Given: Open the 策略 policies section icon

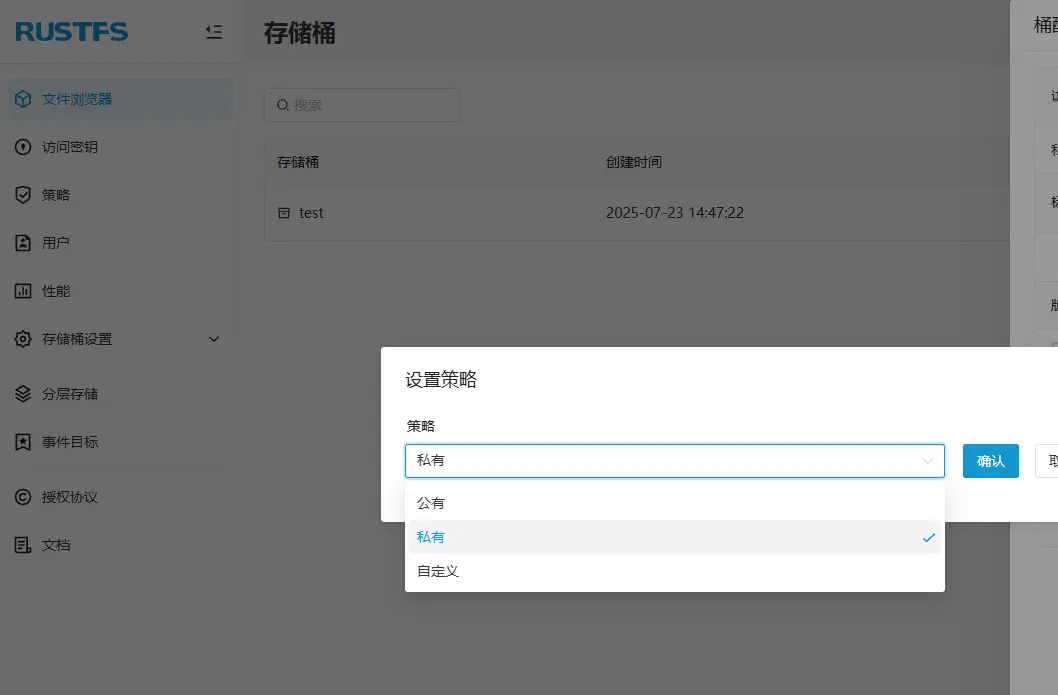Looking at the screenshot, I should pyautogui.click(x=23, y=195).
